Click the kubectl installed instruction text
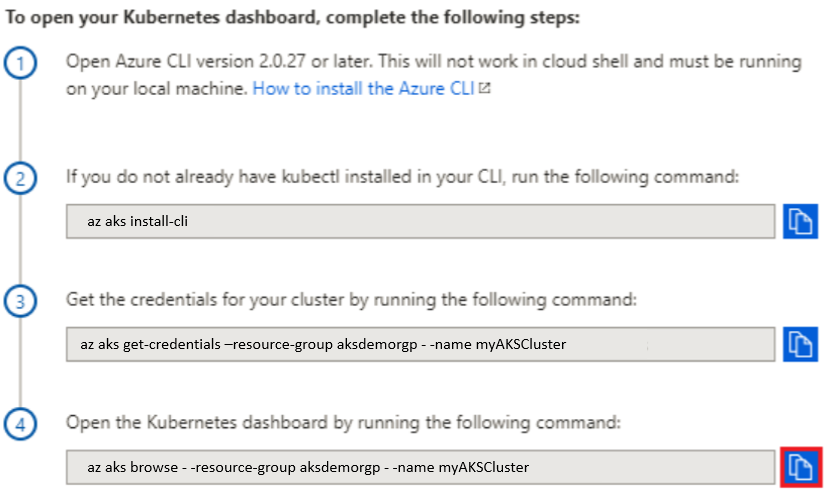This screenshot has height=500, width=827. (402, 176)
